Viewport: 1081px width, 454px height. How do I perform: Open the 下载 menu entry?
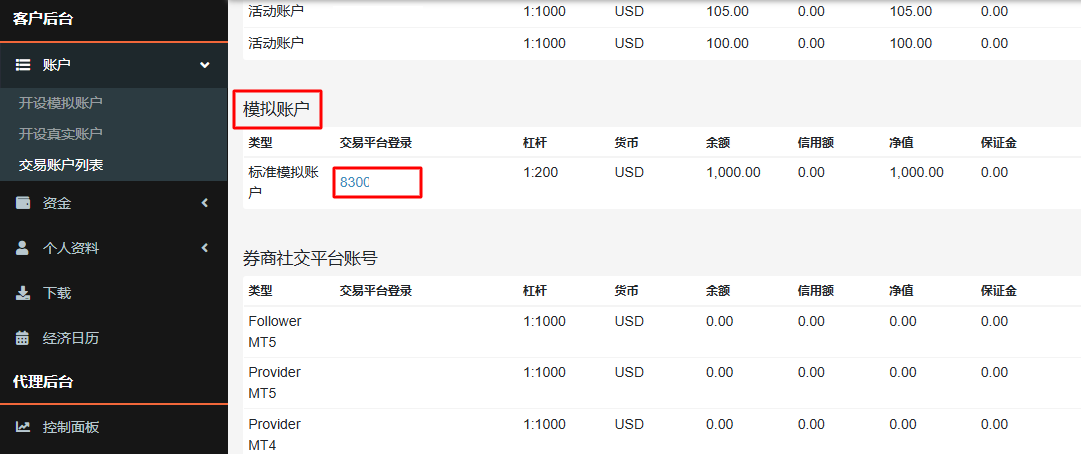pyautogui.click(x=57, y=293)
